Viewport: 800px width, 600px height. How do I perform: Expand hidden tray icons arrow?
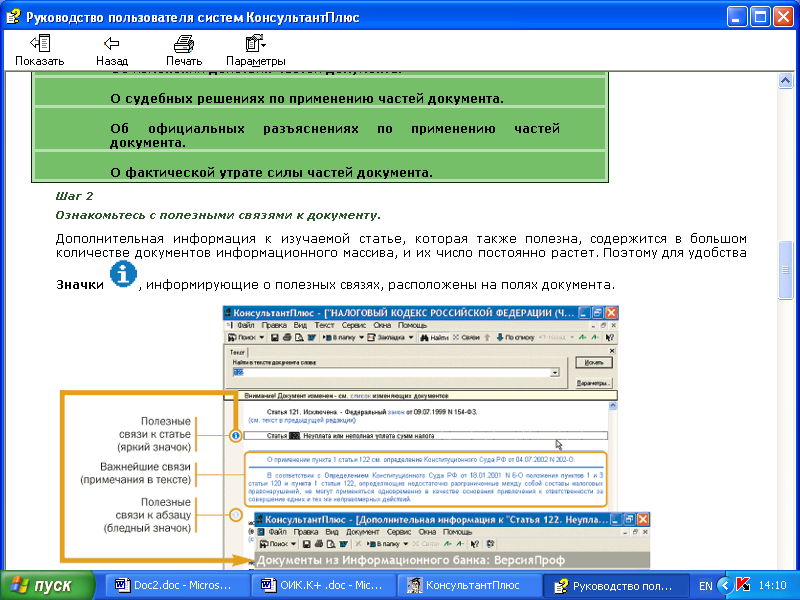pos(724,585)
